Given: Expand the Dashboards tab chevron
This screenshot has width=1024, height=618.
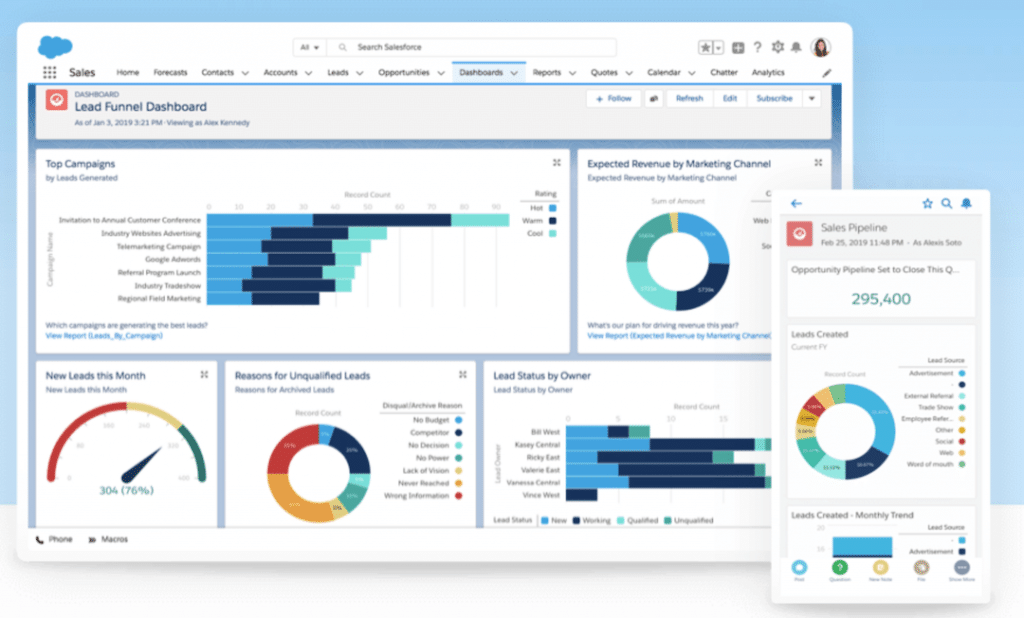Looking at the screenshot, I should click(514, 73).
